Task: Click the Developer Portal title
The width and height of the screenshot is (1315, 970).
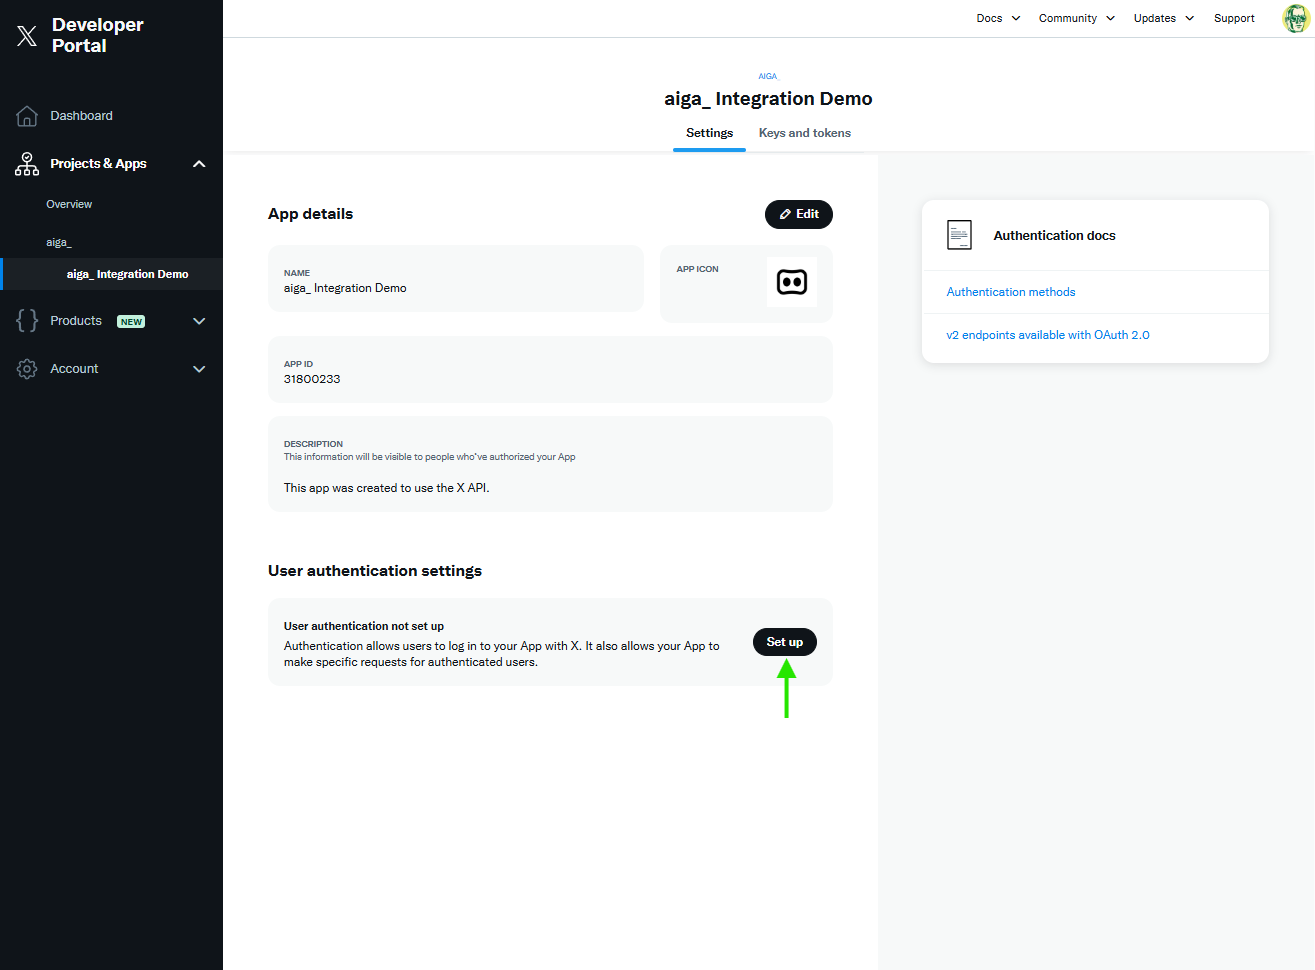Action: point(98,35)
